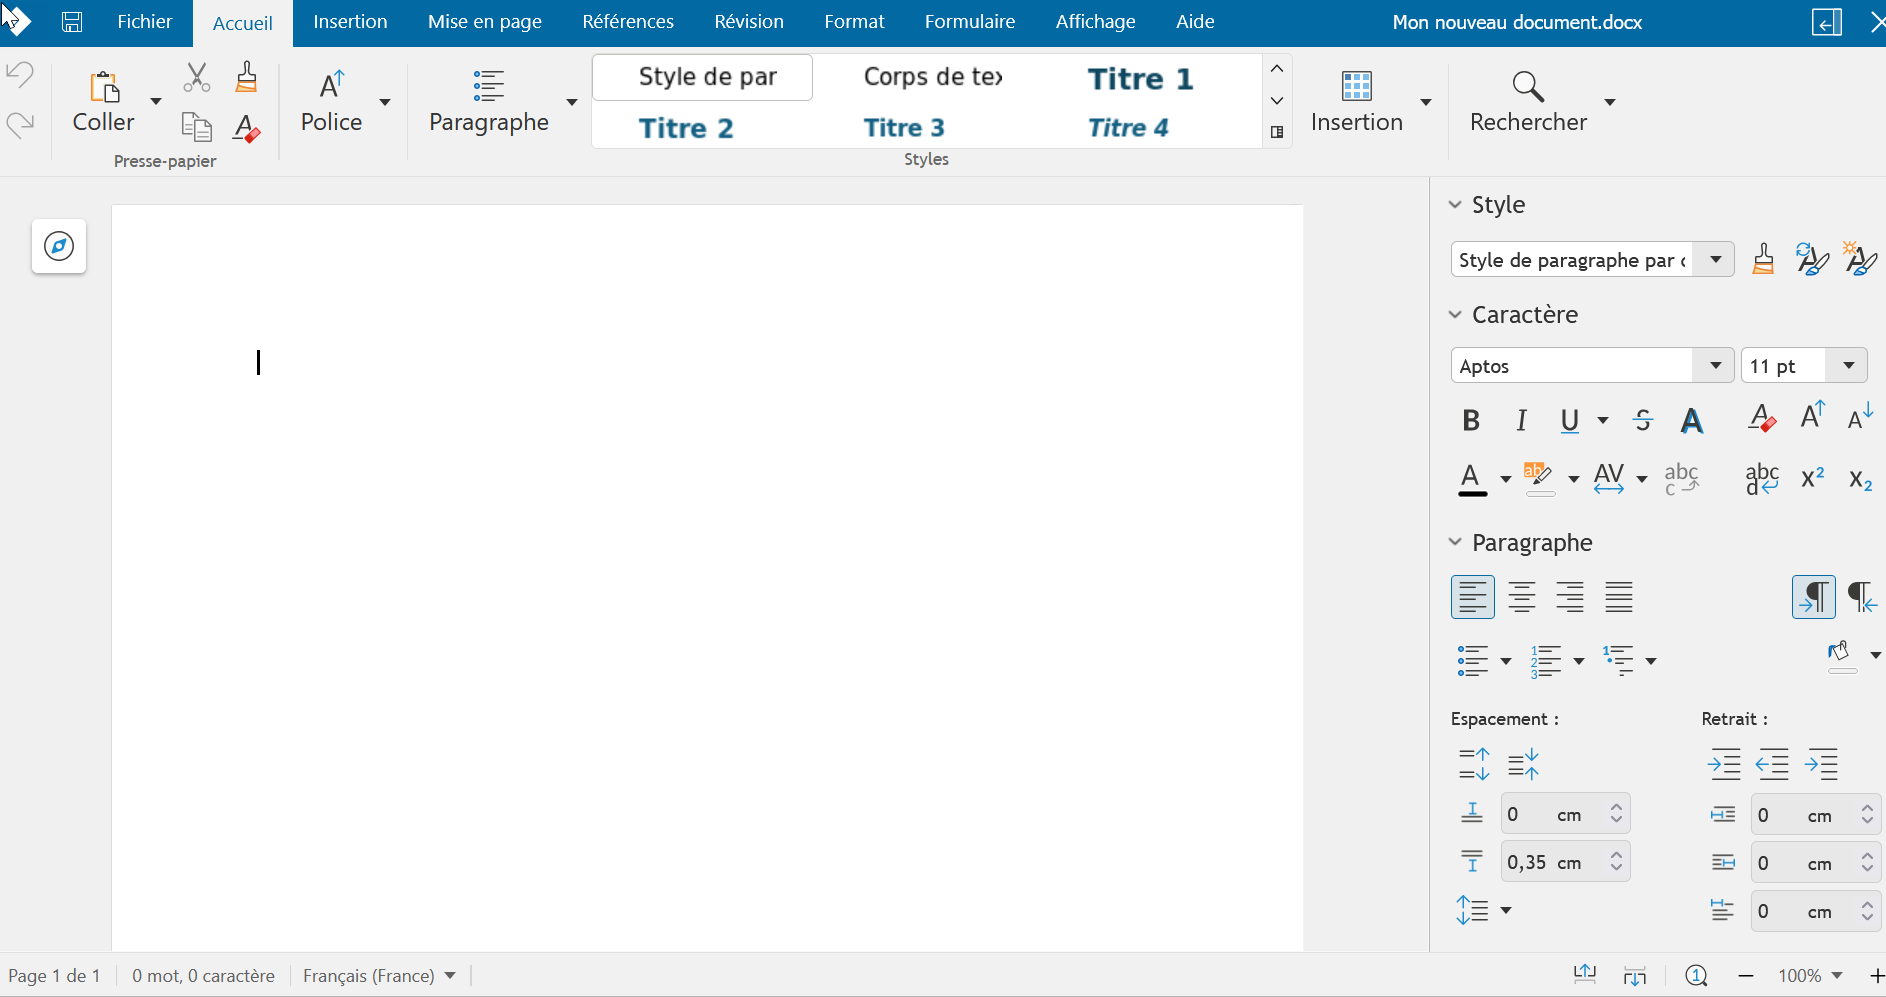Decrease font size in sidebar
This screenshot has width=1886, height=997.
1860,416
